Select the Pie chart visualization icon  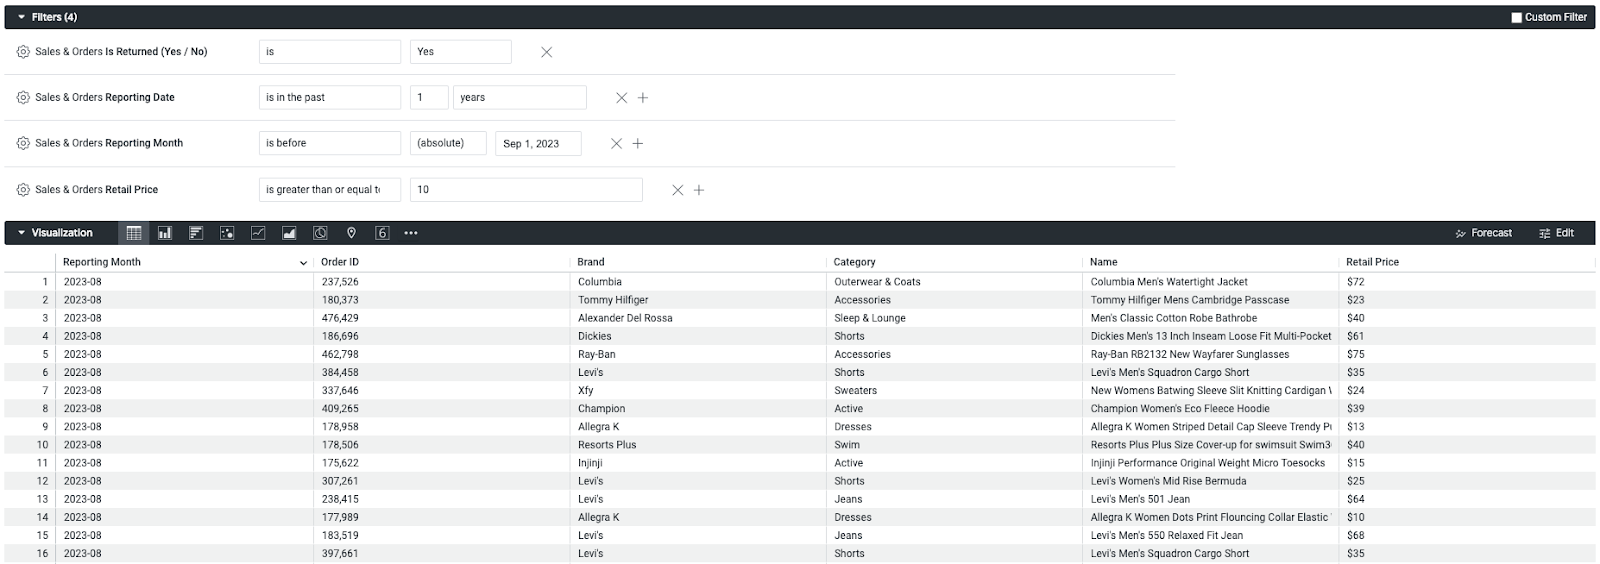(320, 233)
